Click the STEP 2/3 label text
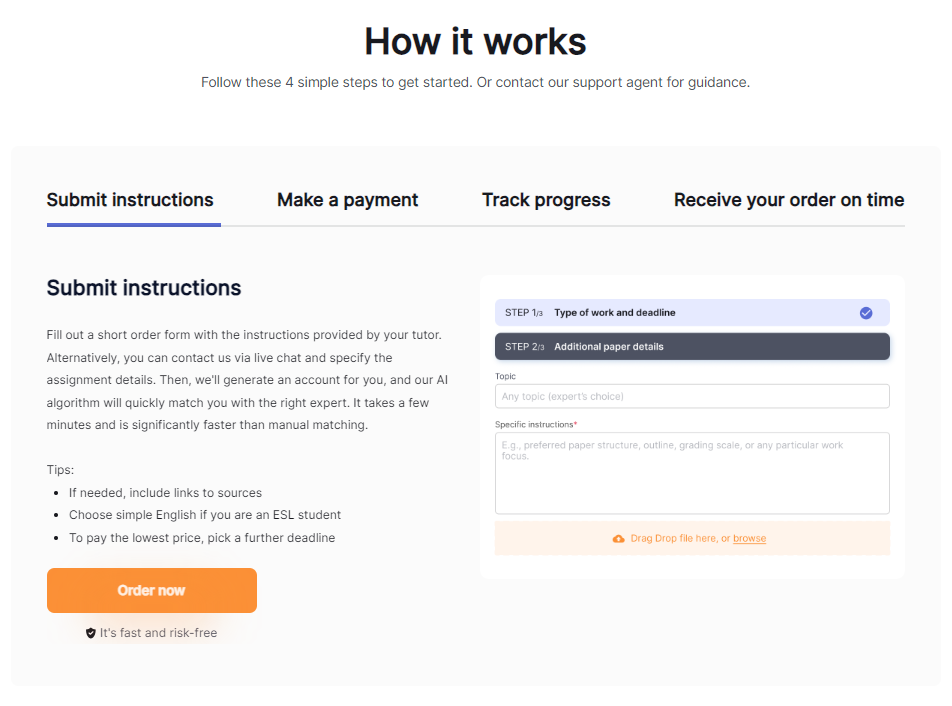The image size is (952, 706). [525, 347]
